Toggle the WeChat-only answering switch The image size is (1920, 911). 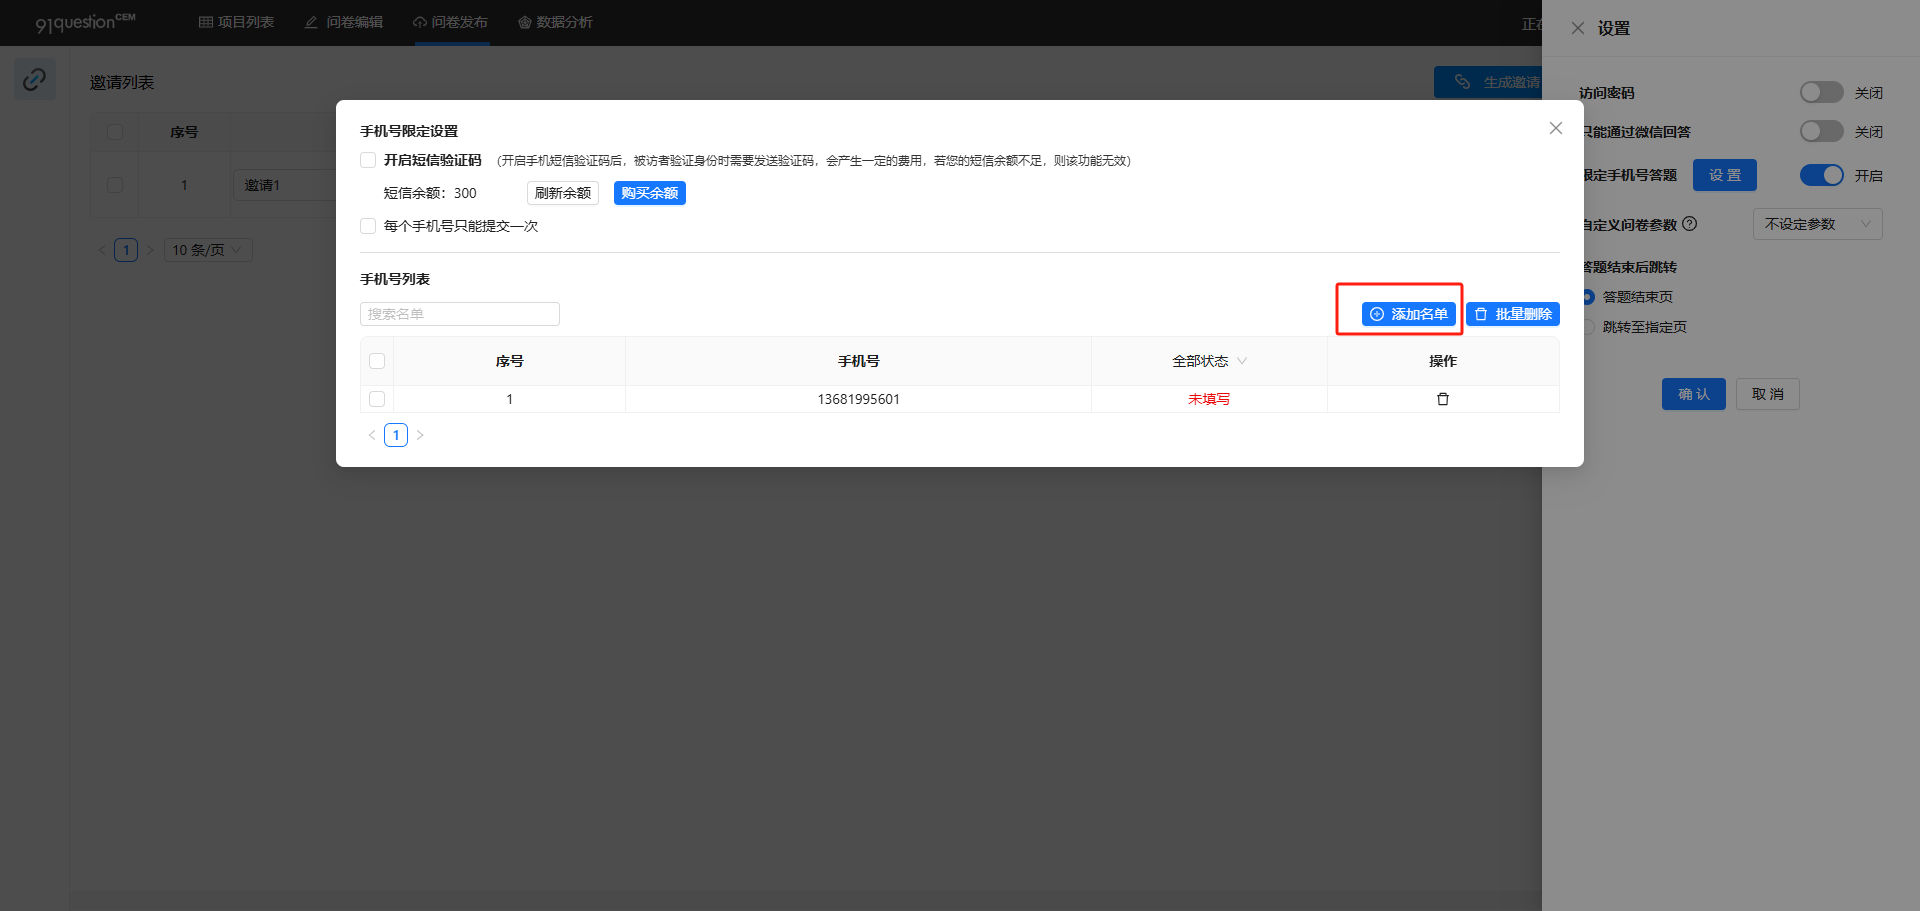1821,131
